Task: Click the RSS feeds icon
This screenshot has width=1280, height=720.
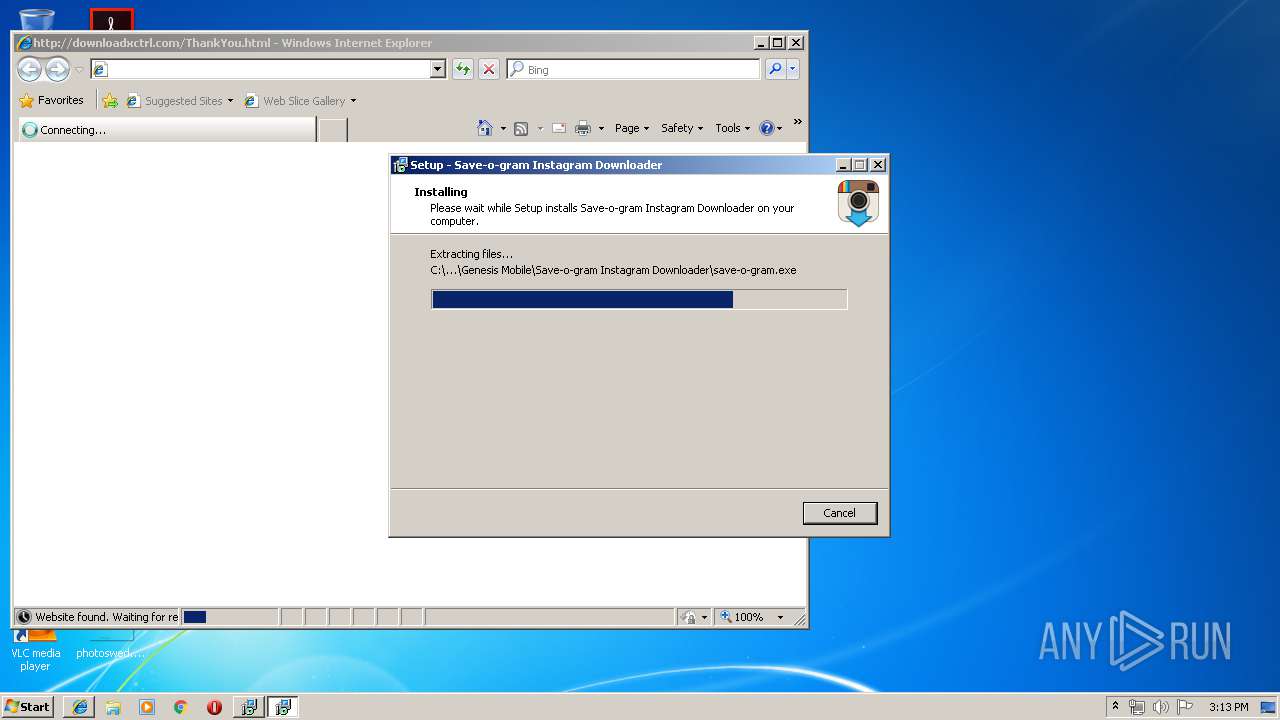Action: pos(521,128)
